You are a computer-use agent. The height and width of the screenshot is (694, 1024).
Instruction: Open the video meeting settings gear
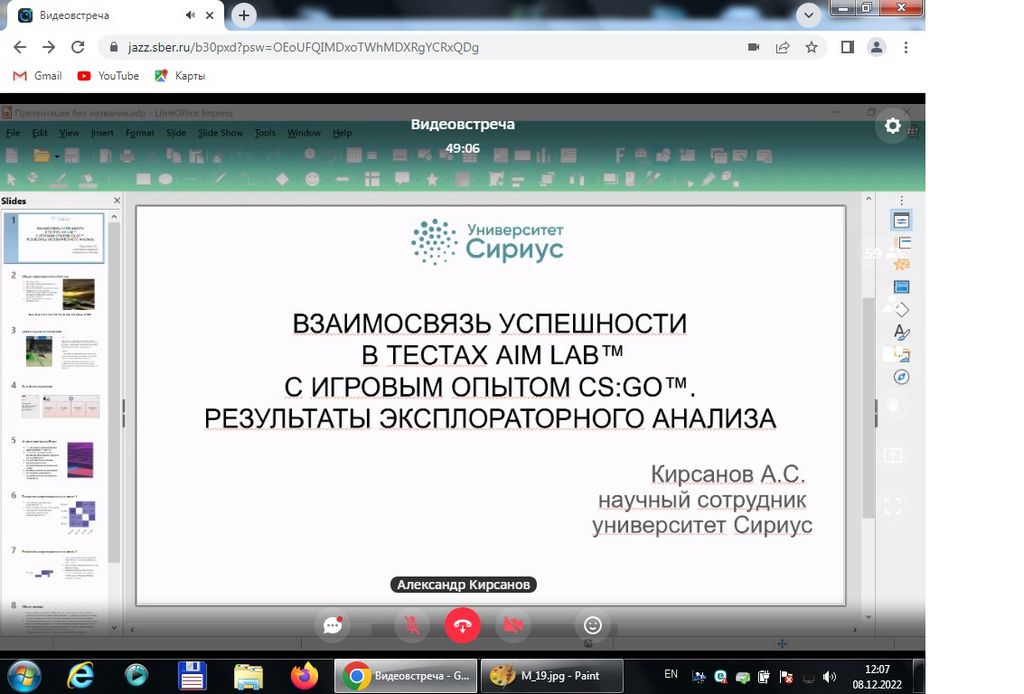tap(892, 126)
